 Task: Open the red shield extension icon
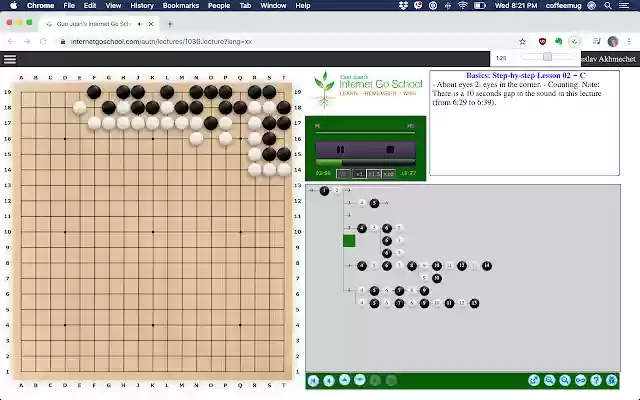point(542,42)
